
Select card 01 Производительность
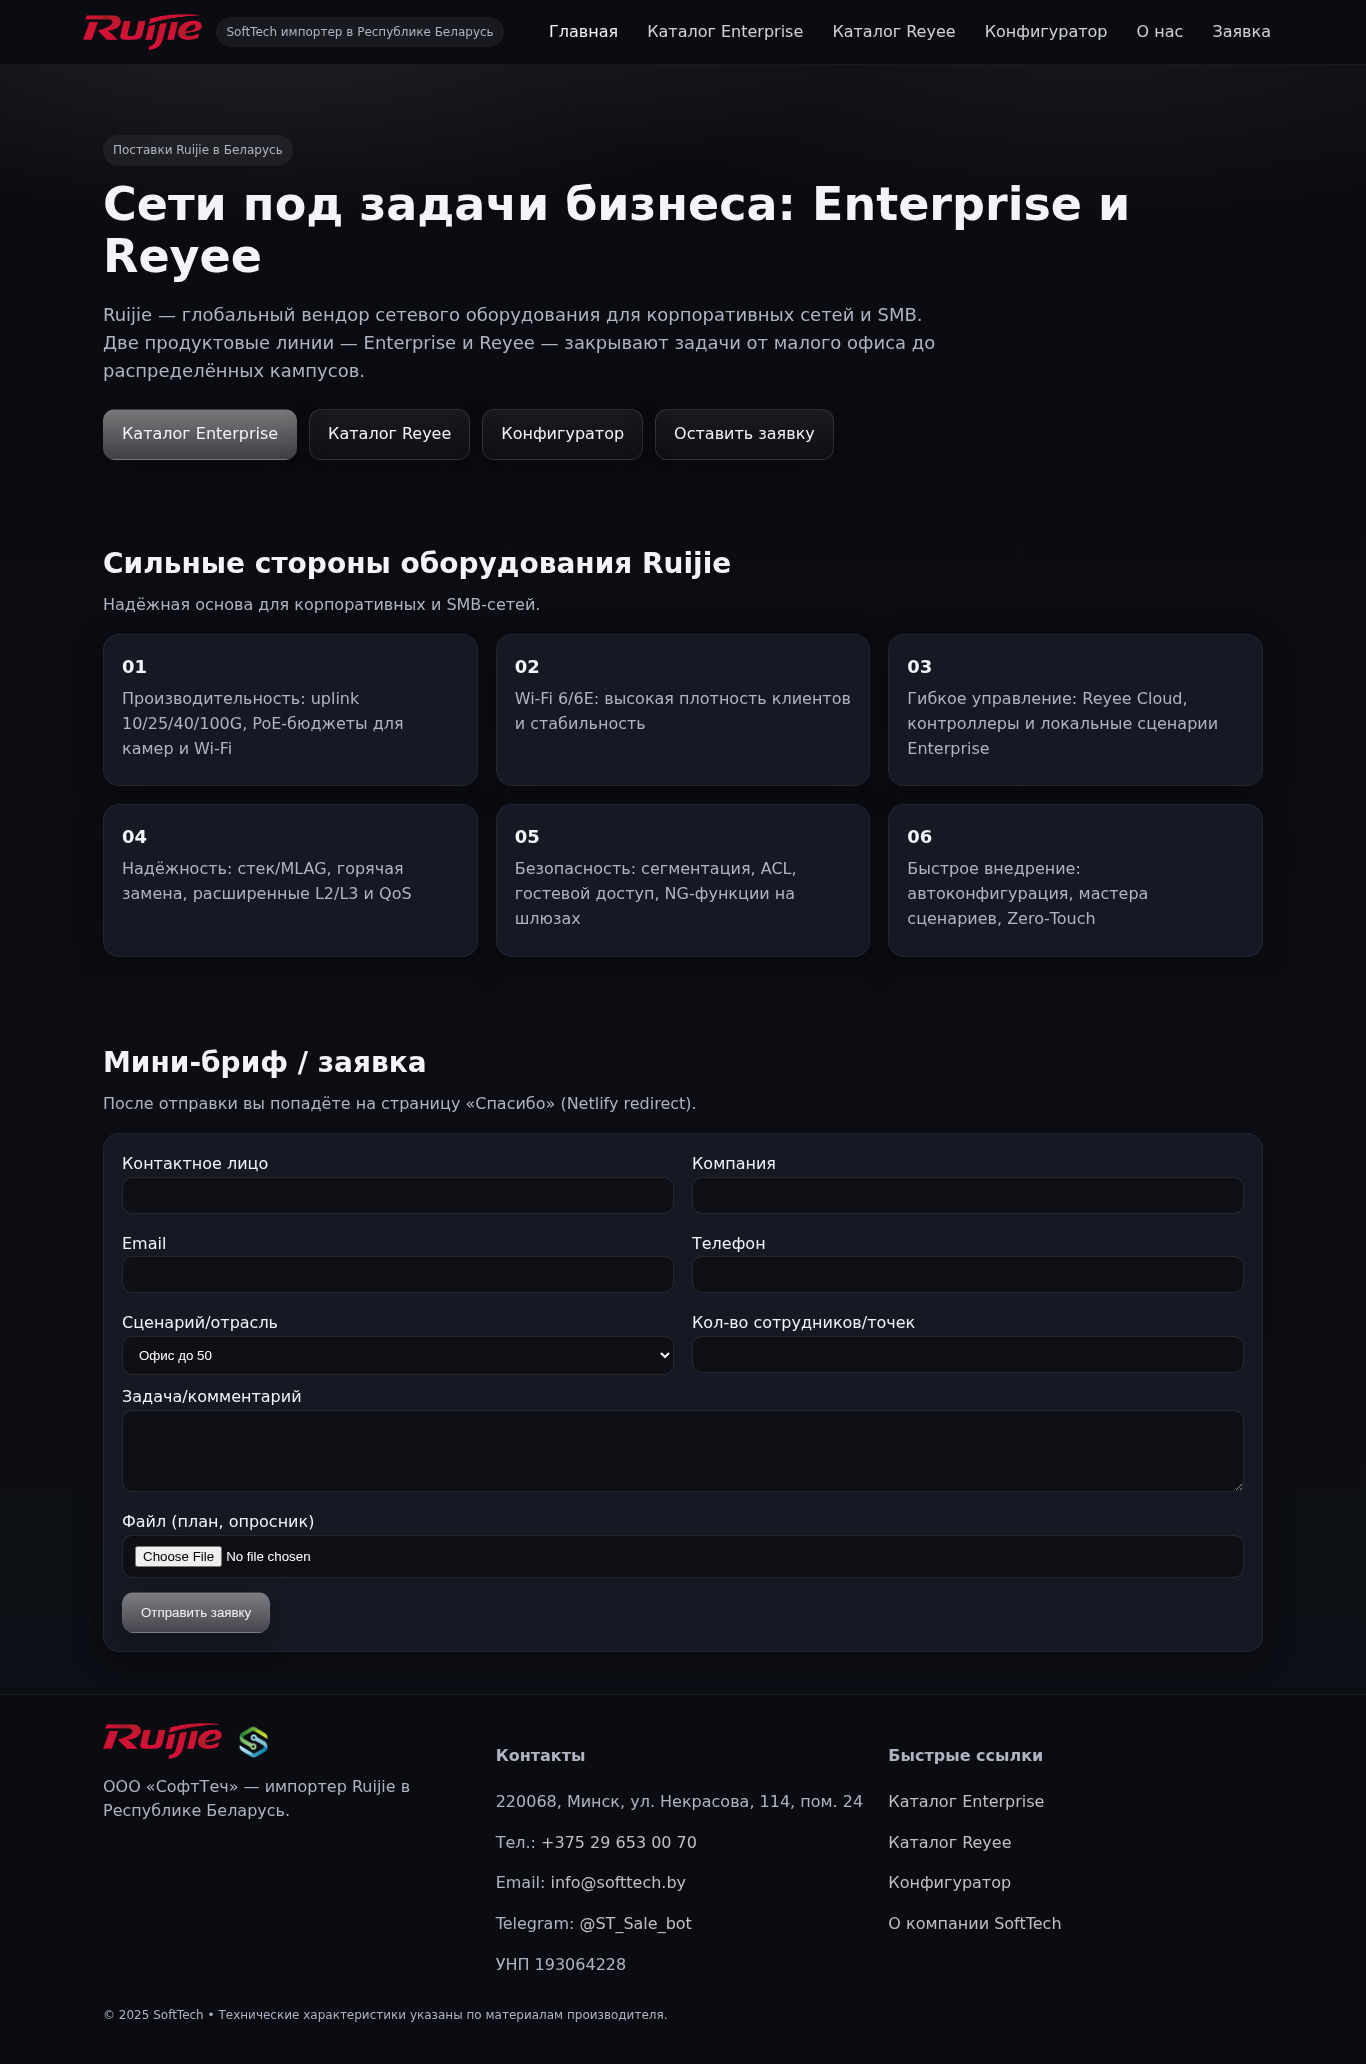click(x=290, y=710)
